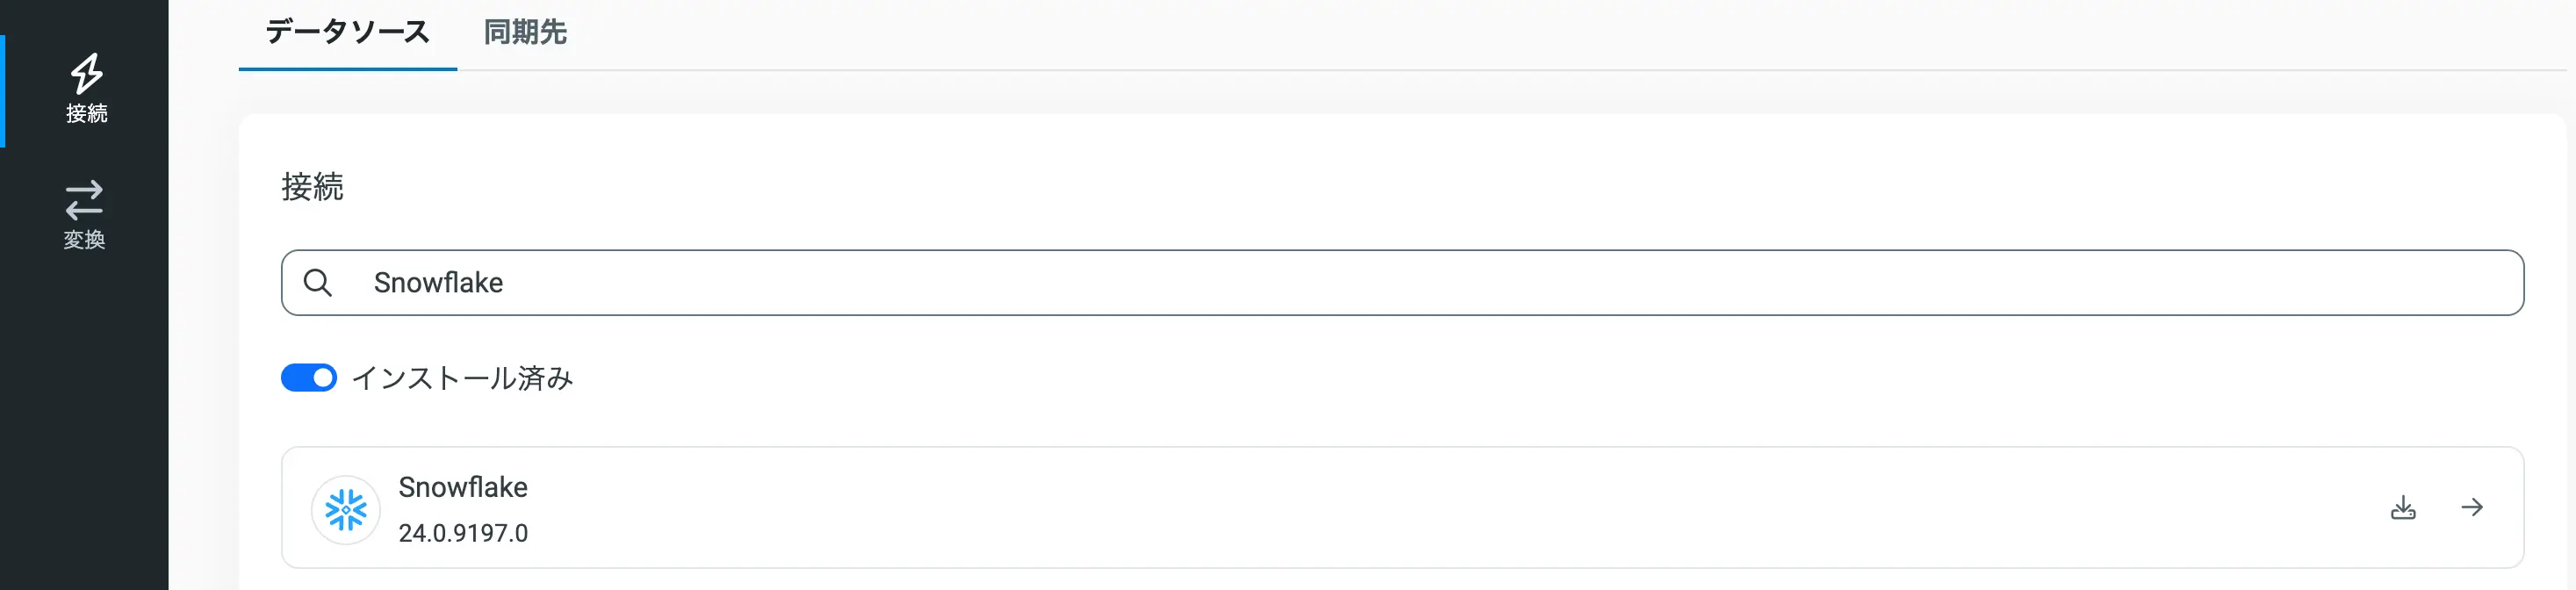Viewport: 2576px width, 590px height.
Task: Click the 変換 swap-arrows icon
Action: click(84, 199)
